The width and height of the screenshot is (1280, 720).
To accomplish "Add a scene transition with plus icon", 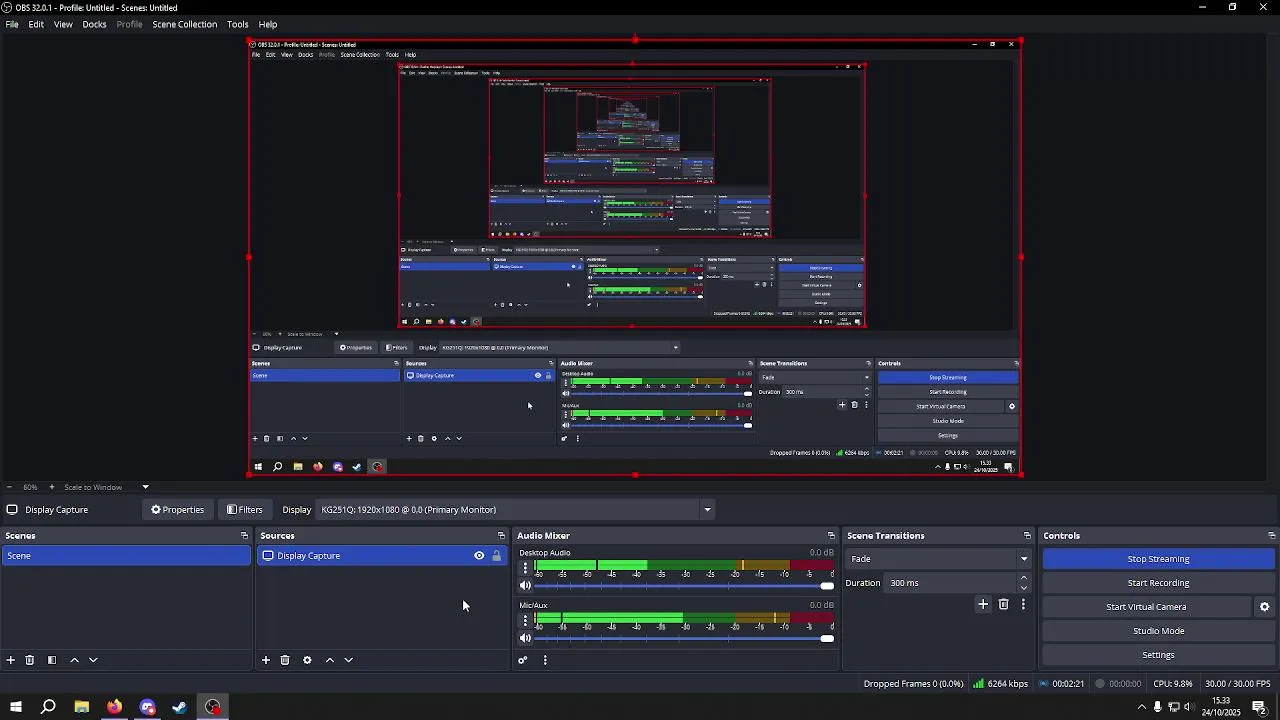I will pyautogui.click(x=983, y=604).
